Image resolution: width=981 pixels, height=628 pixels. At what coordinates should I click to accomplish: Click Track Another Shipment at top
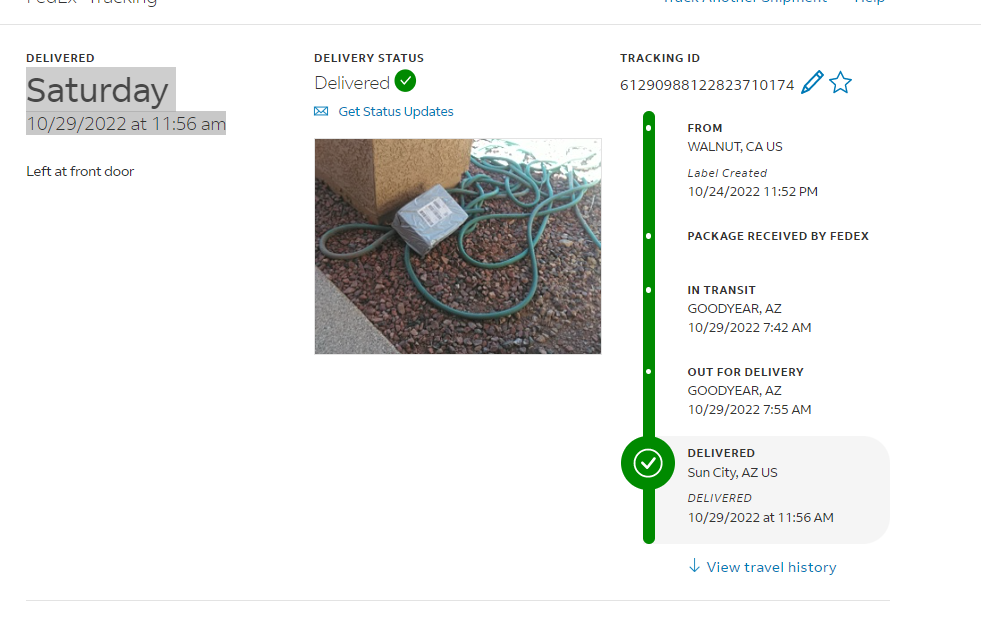coord(745,2)
